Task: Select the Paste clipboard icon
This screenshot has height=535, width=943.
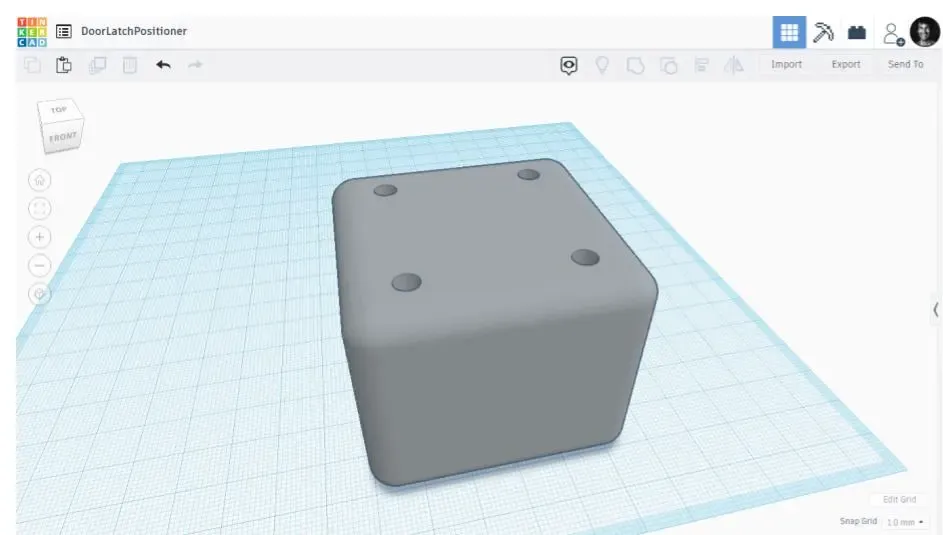Action: coord(64,65)
